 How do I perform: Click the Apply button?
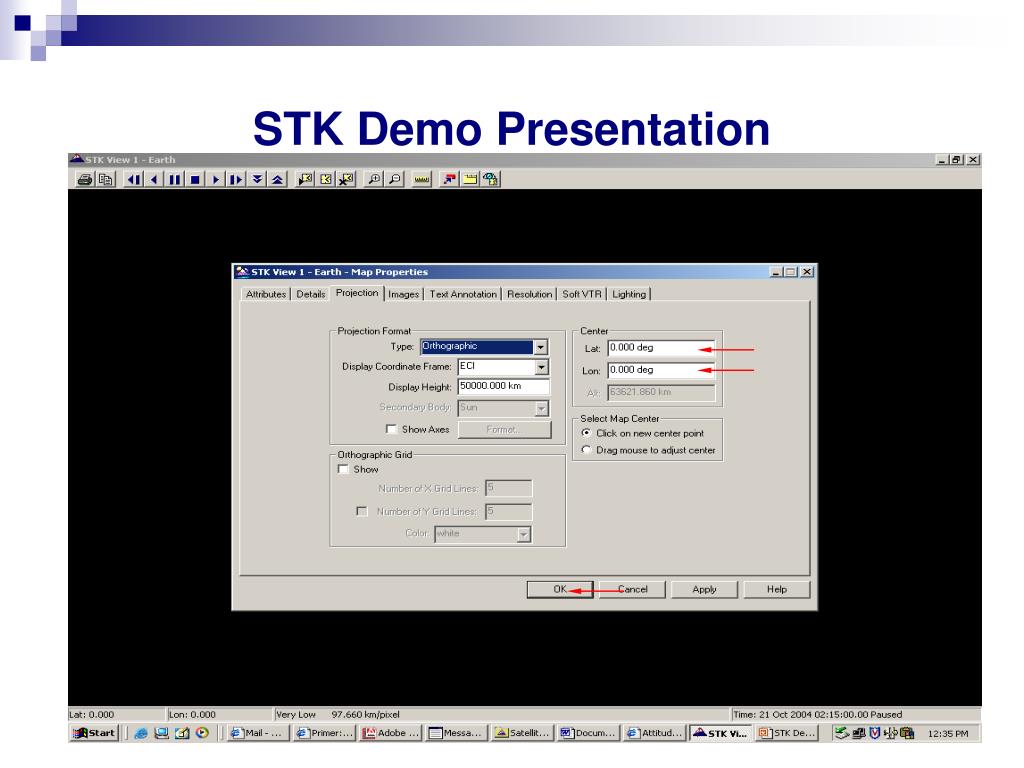(705, 589)
